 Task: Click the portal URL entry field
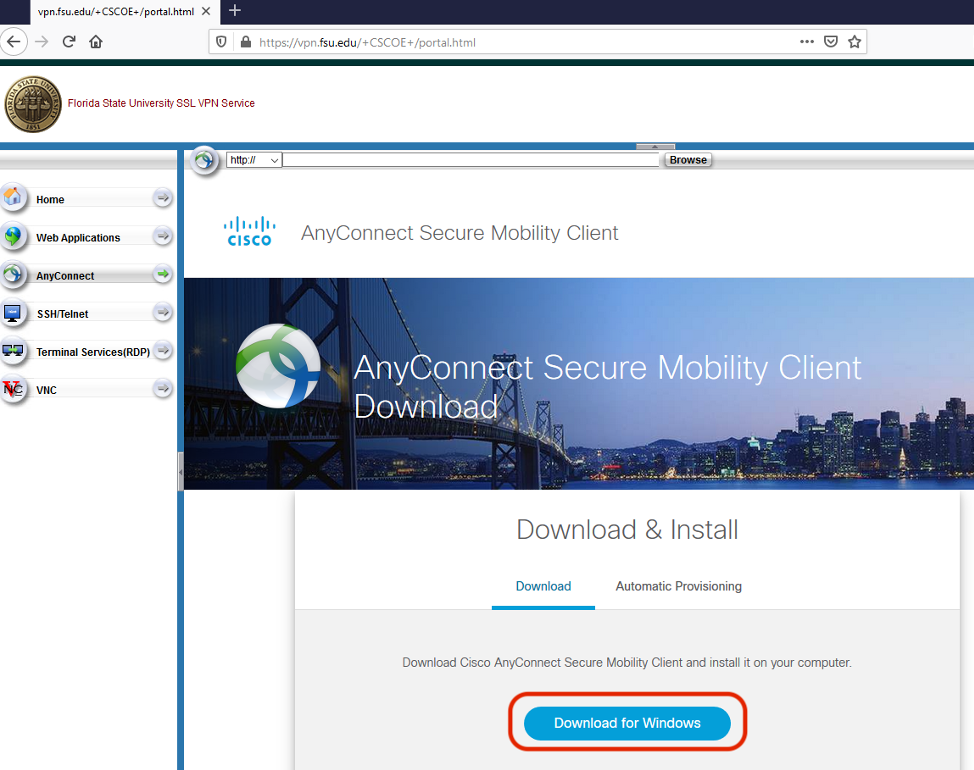pyautogui.click(x=471, y=160)
